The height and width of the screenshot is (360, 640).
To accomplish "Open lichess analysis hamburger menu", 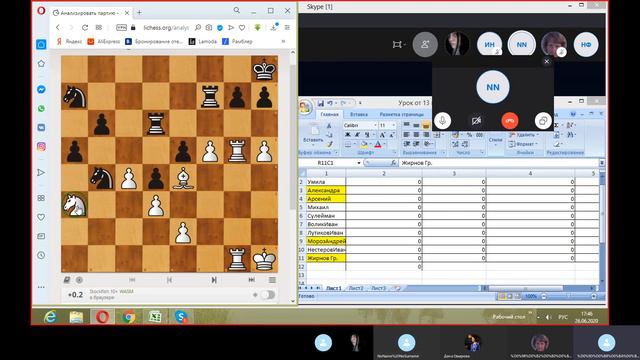I will point(272,280).
